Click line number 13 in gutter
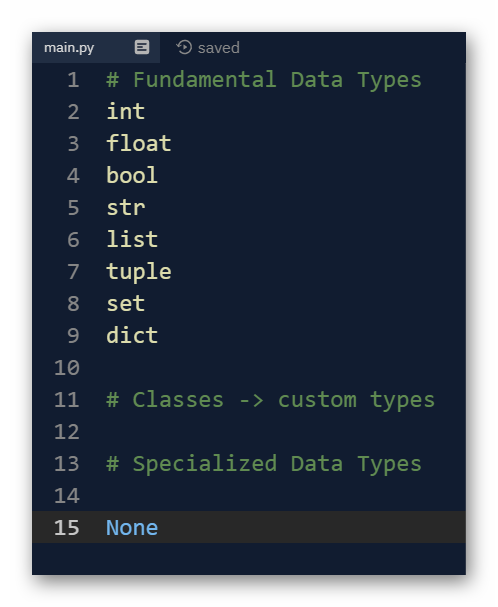 [x=67, y=464]
